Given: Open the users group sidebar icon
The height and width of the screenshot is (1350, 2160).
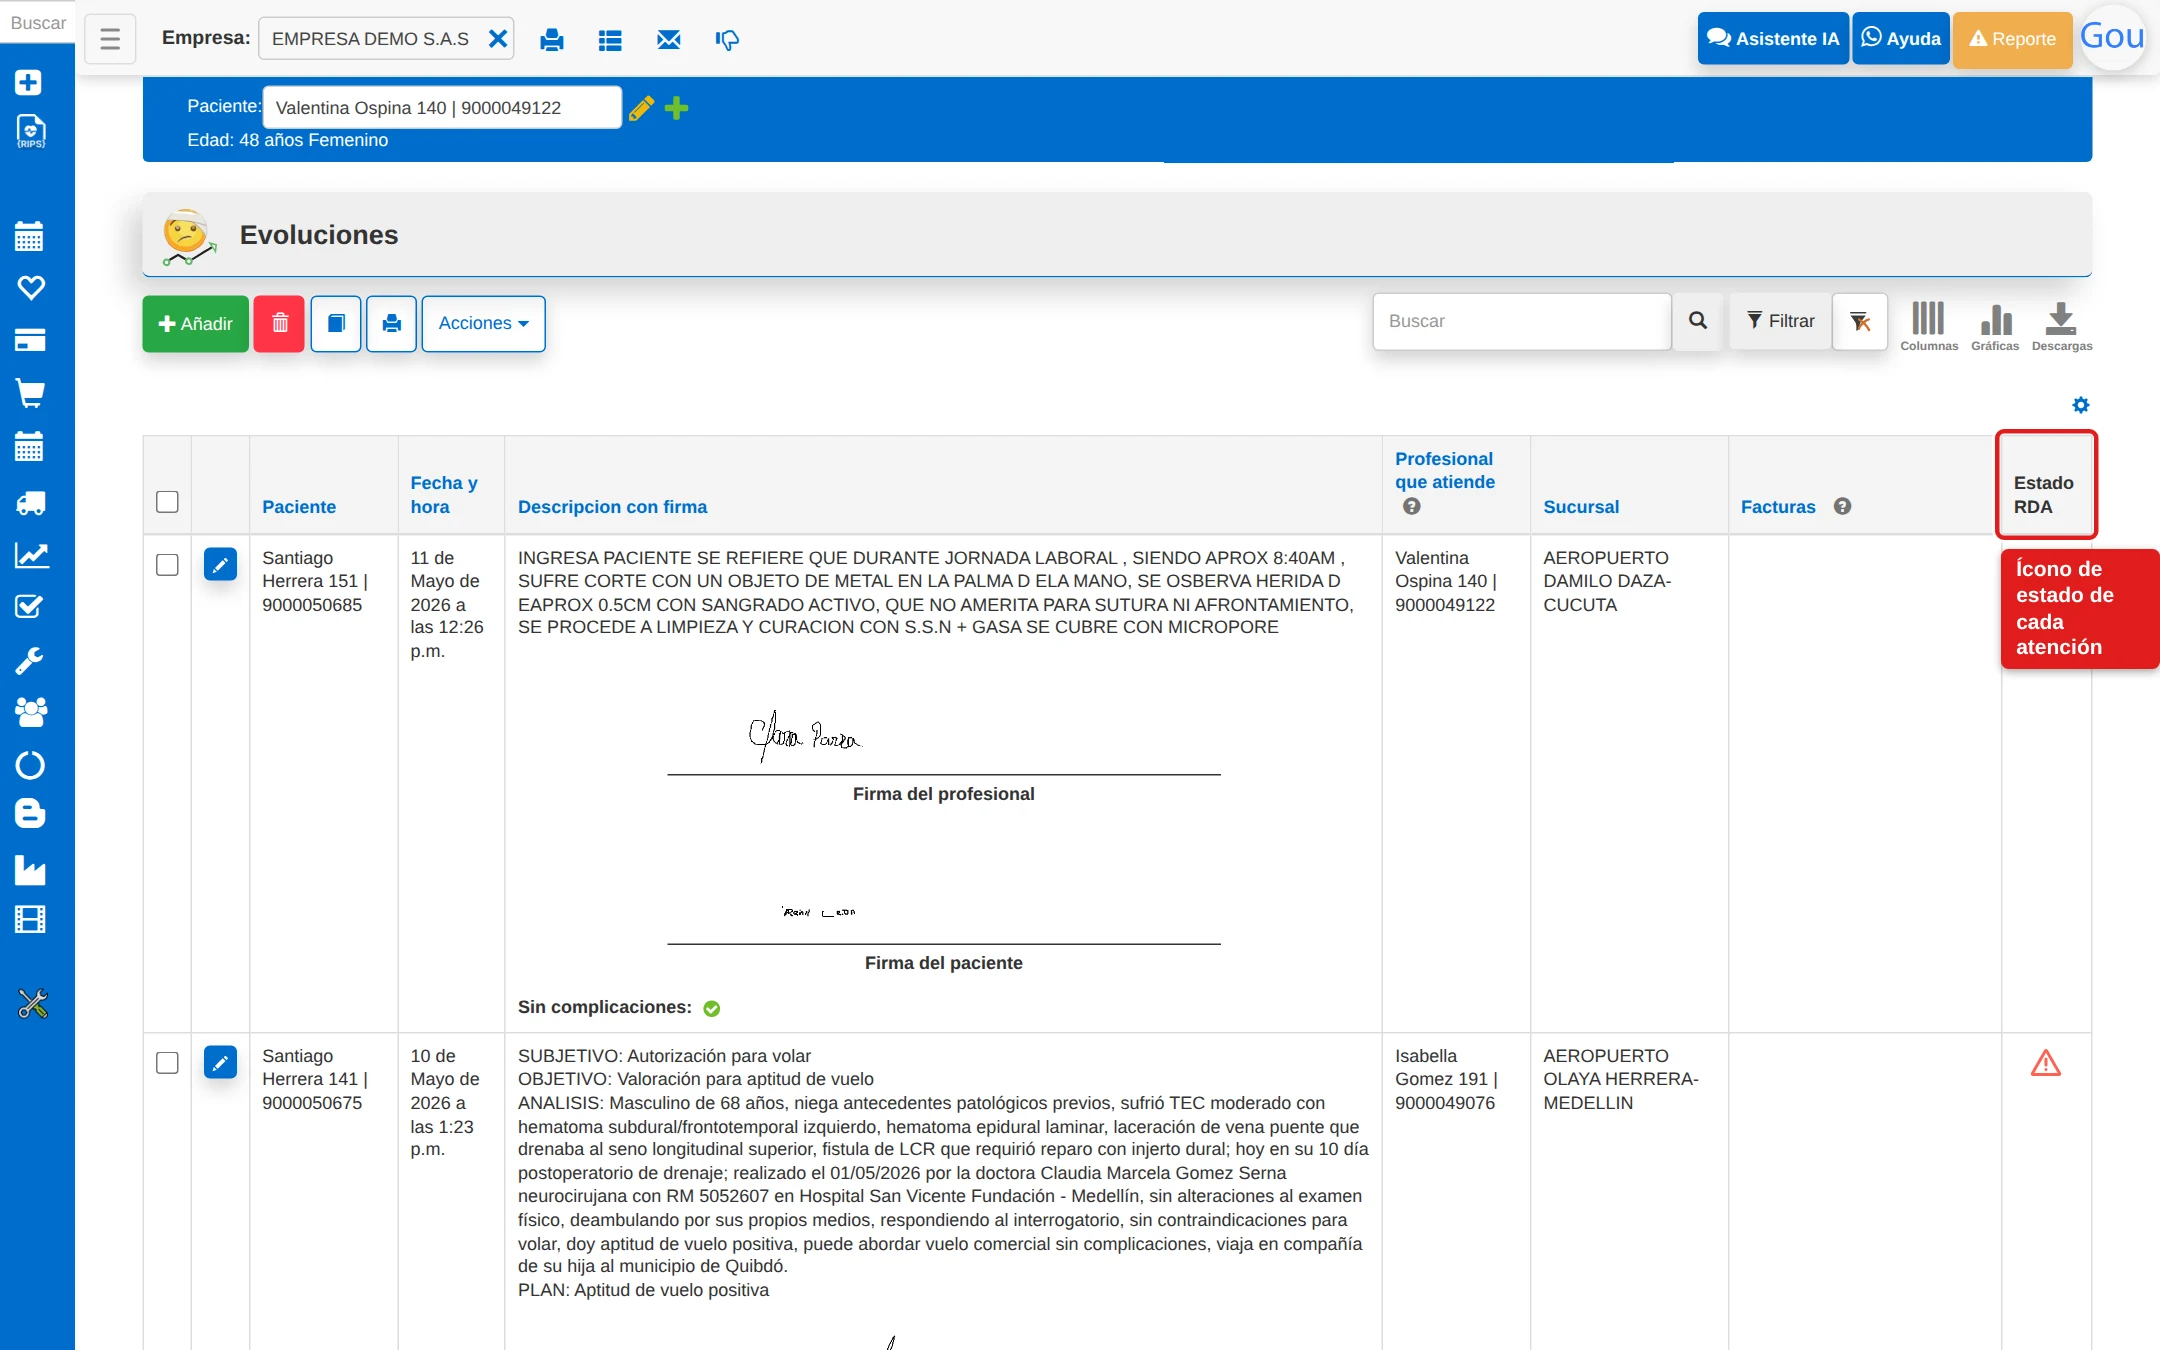Looking at the screenshot, I should pos(31,712).
